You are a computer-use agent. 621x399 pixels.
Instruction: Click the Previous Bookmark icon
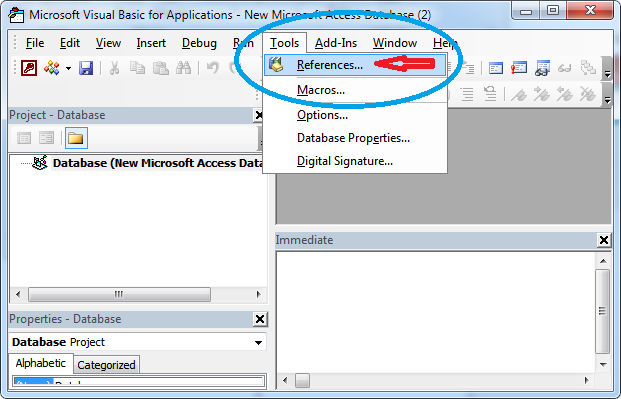click(x=564, y=94)
